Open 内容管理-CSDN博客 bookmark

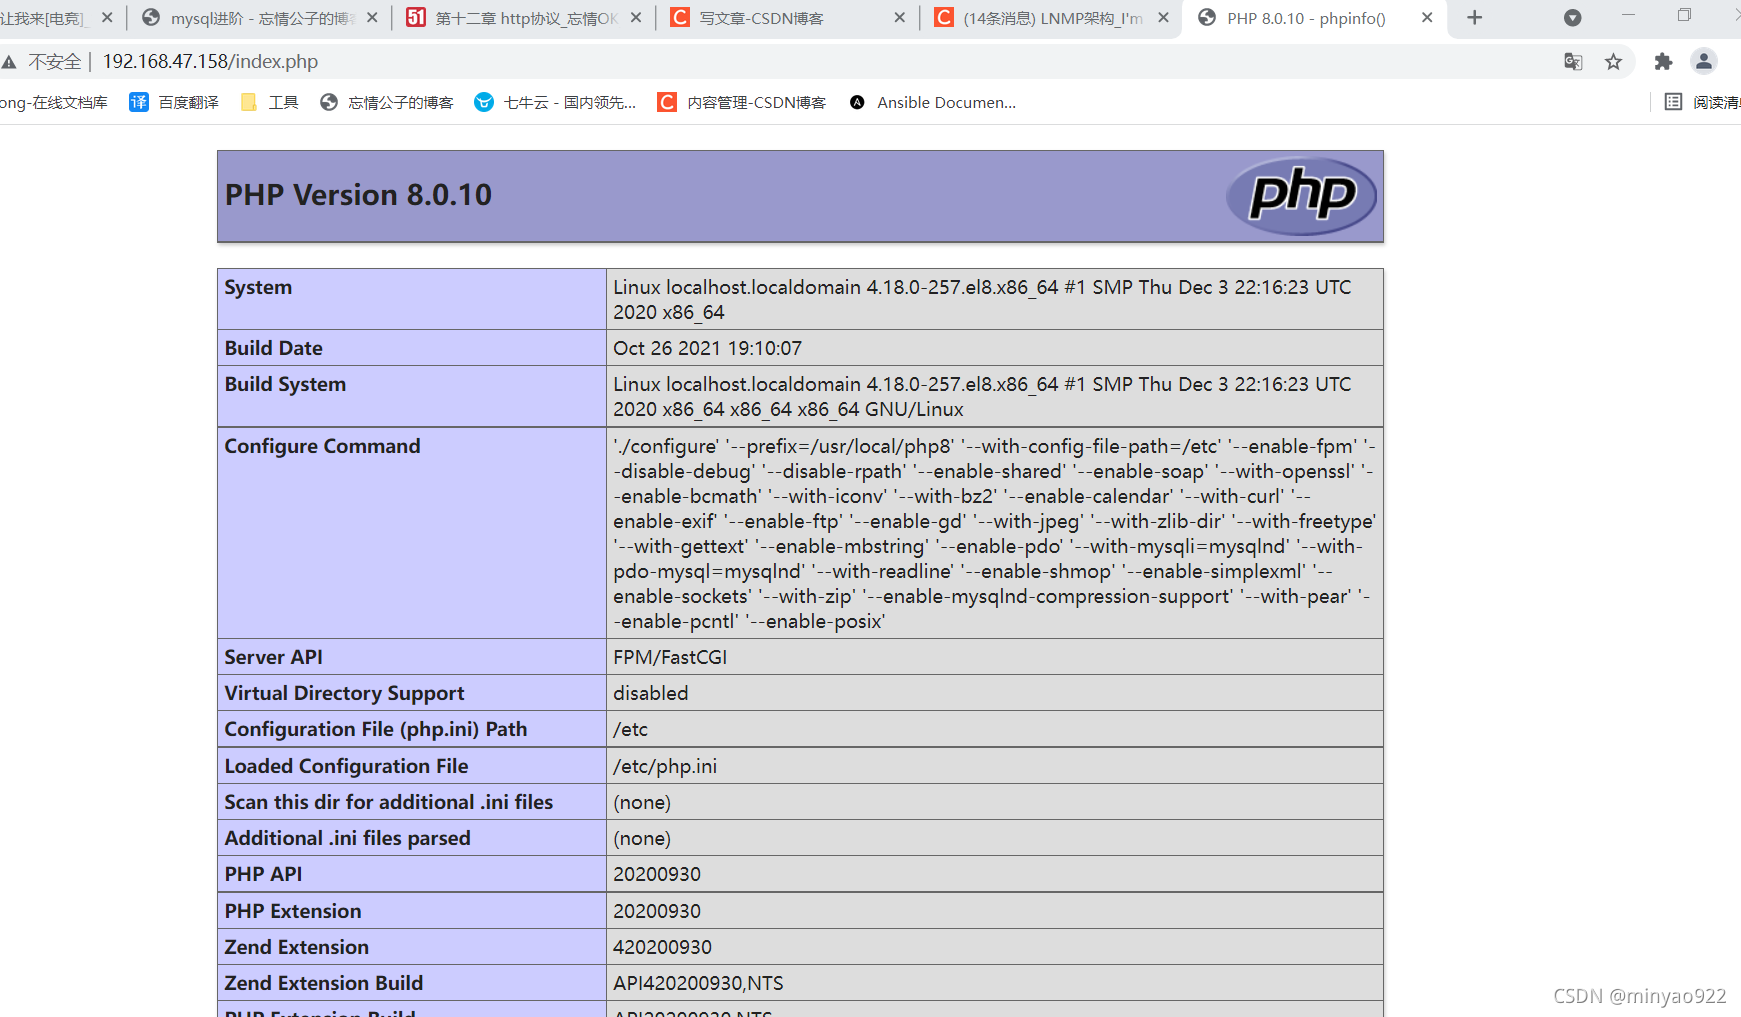coord(742,103)
